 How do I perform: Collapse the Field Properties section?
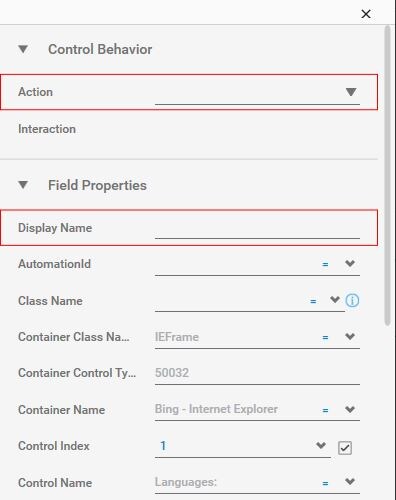click(x=23, y=185)
